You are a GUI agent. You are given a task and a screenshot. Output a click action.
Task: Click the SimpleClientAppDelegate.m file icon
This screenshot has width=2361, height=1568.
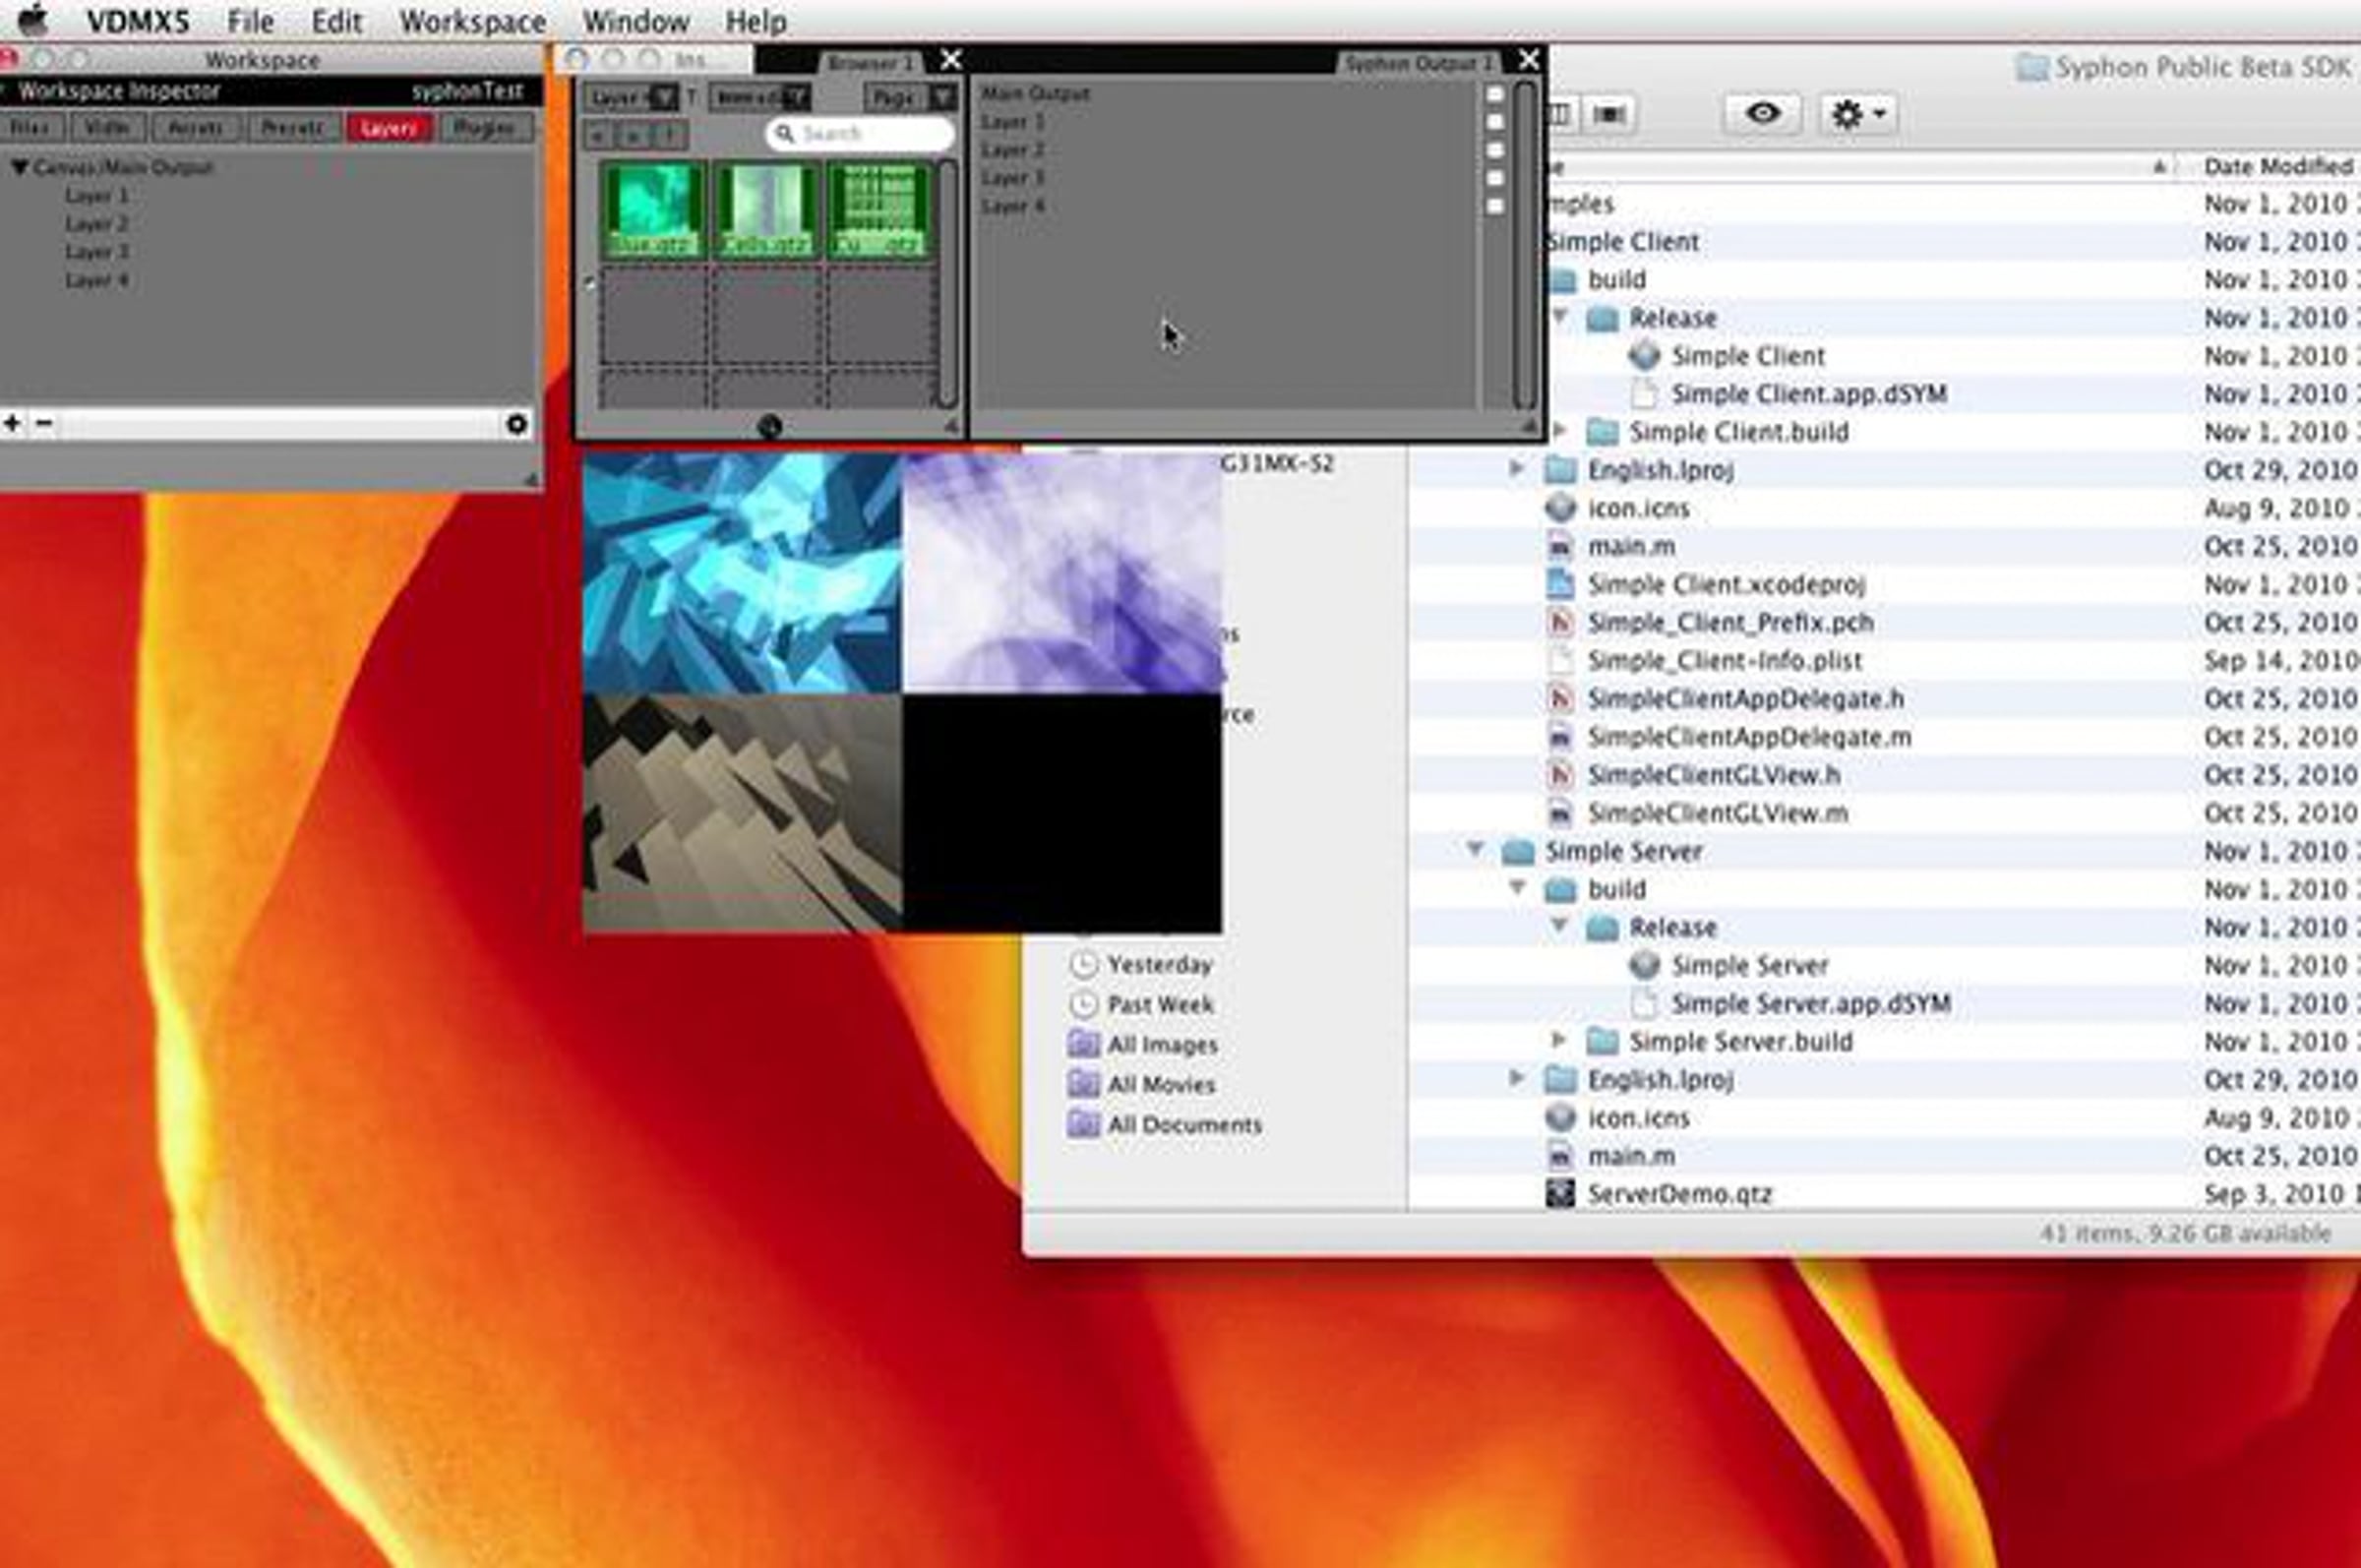[1560, 736]
